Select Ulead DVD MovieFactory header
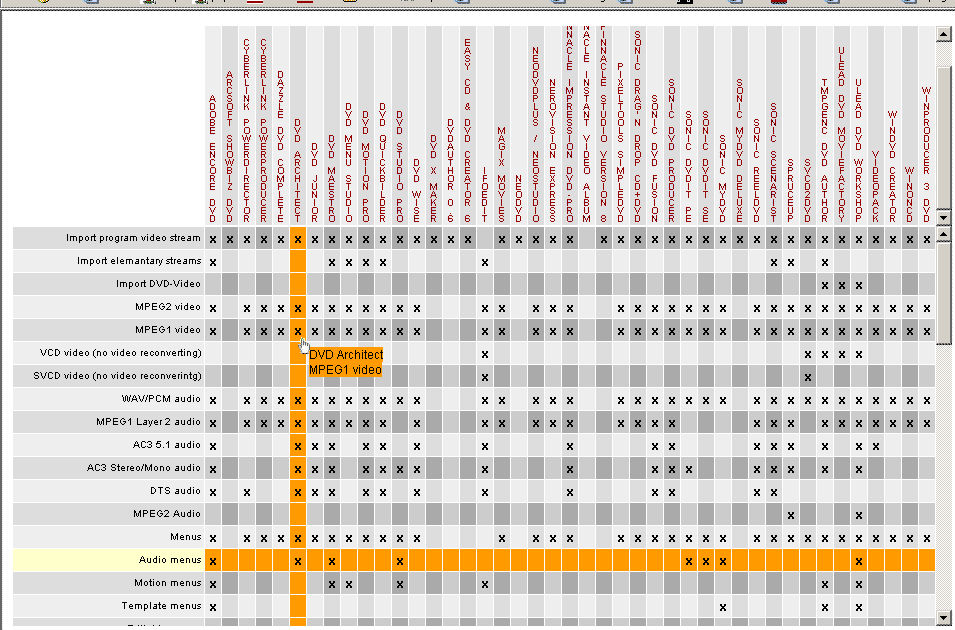 pos(842,135)
